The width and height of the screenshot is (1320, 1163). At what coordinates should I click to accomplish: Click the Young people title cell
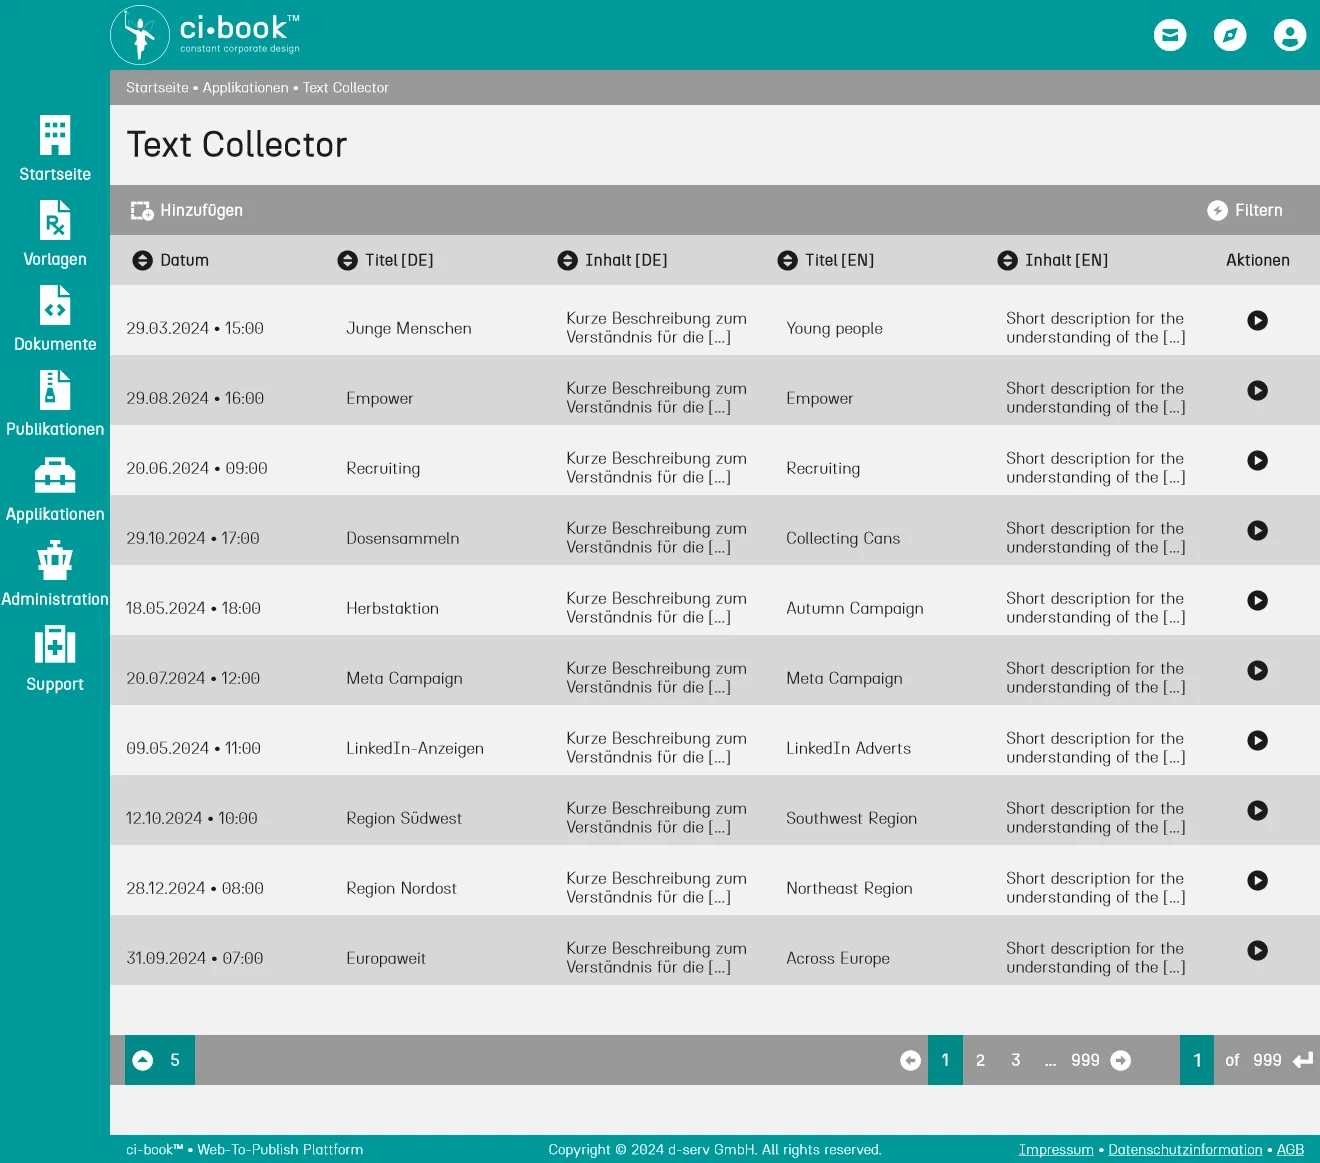click(x=834, y=328)
